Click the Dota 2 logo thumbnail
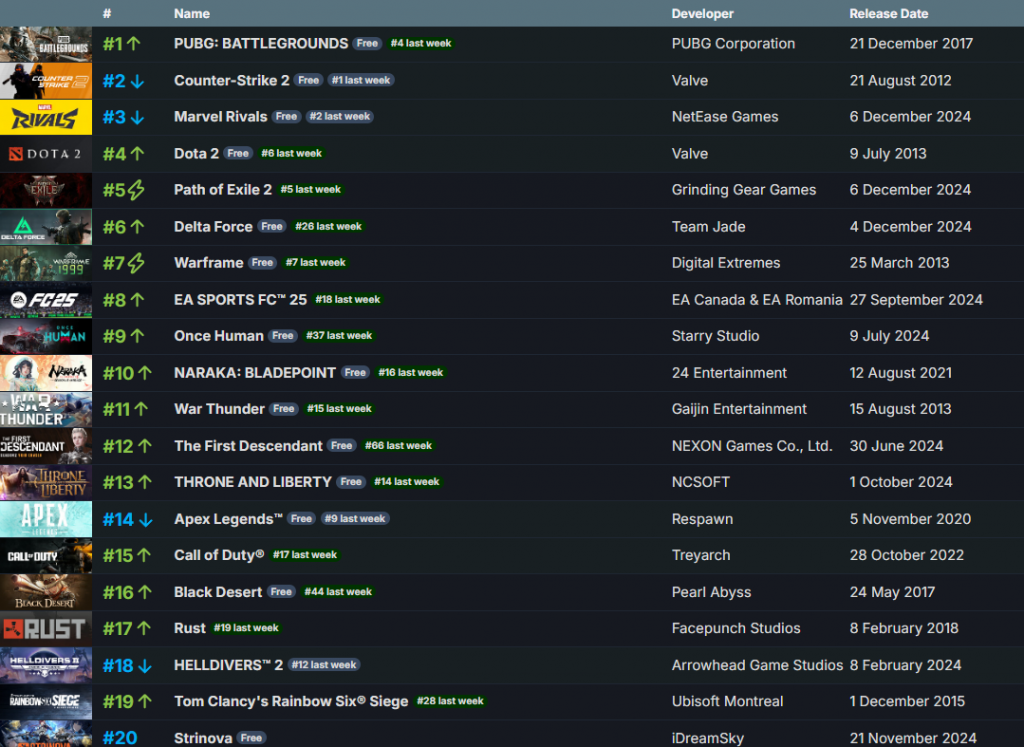The image size is (1024, 747). [x=46, y=154]
